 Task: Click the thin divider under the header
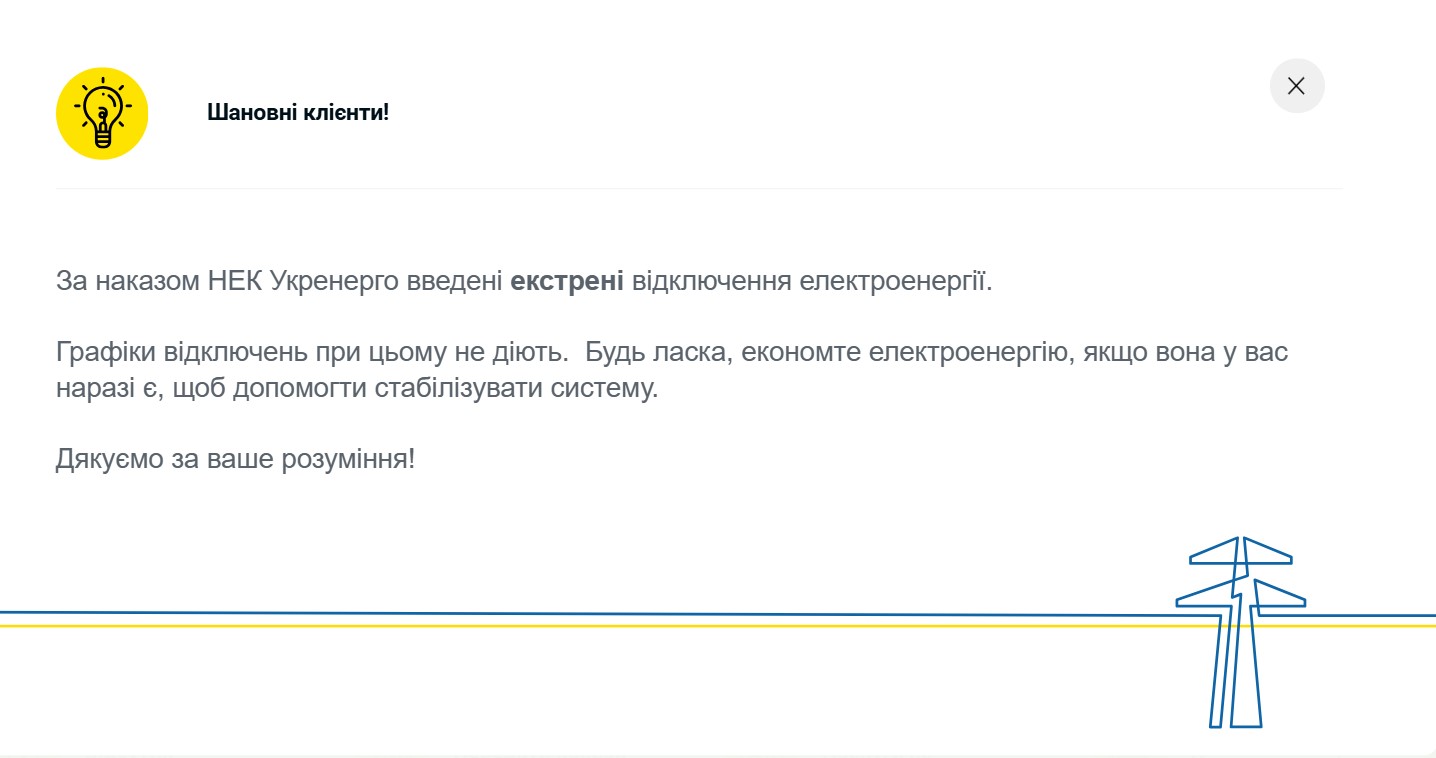click(x=700, y=188)
